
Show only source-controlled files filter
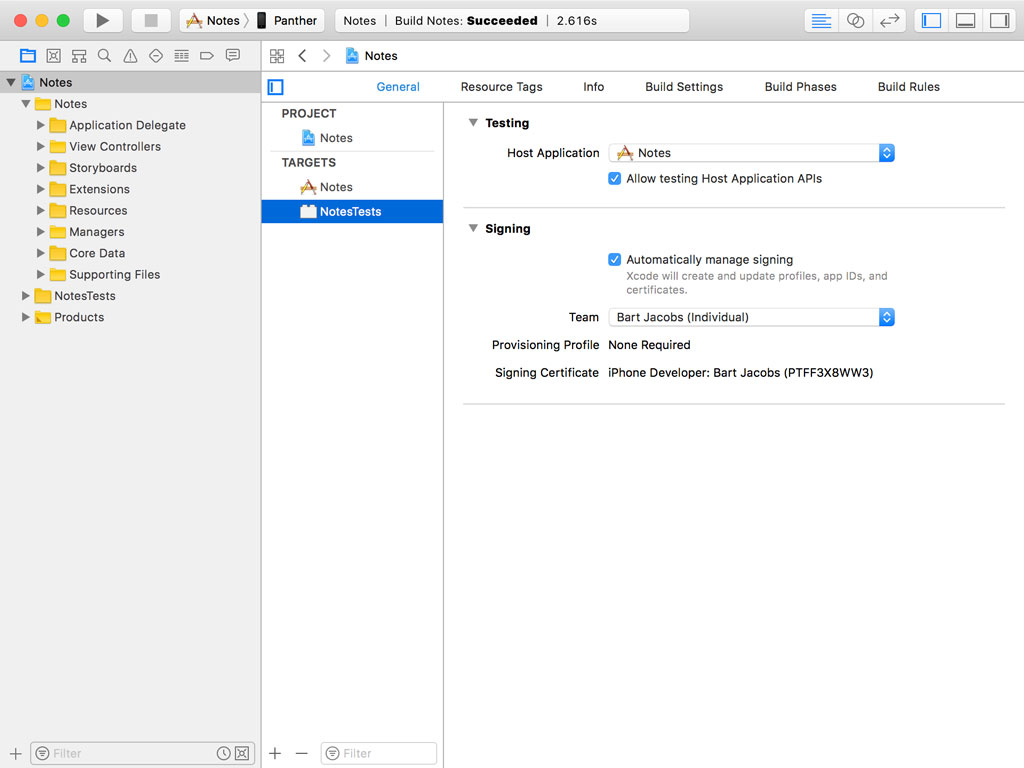click(242, 753)
